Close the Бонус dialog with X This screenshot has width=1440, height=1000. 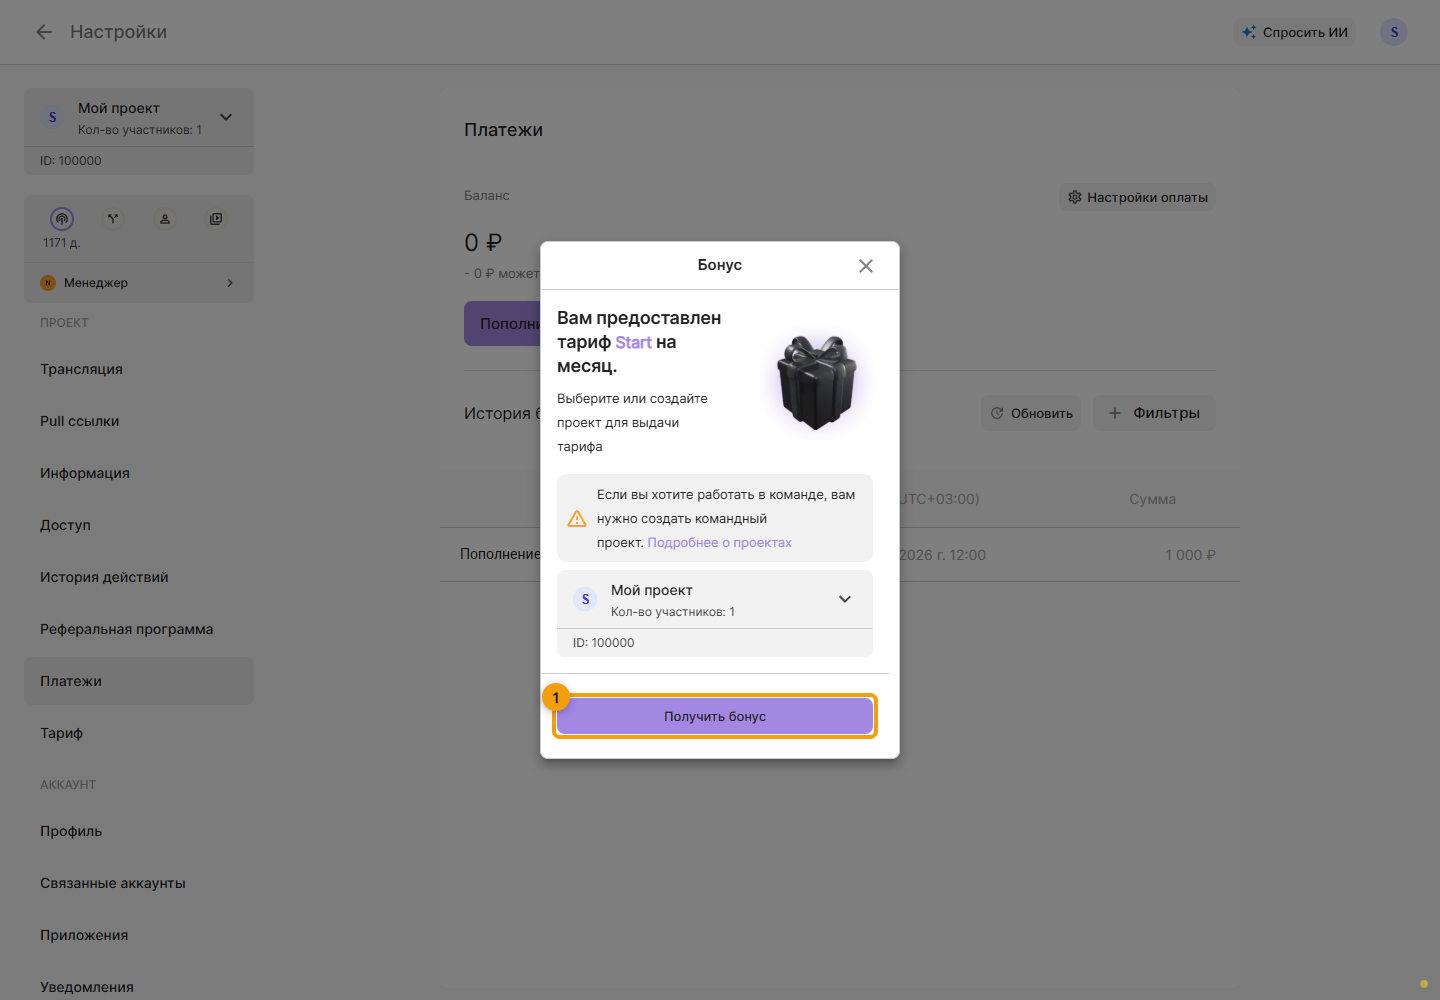tap(866, 266)
